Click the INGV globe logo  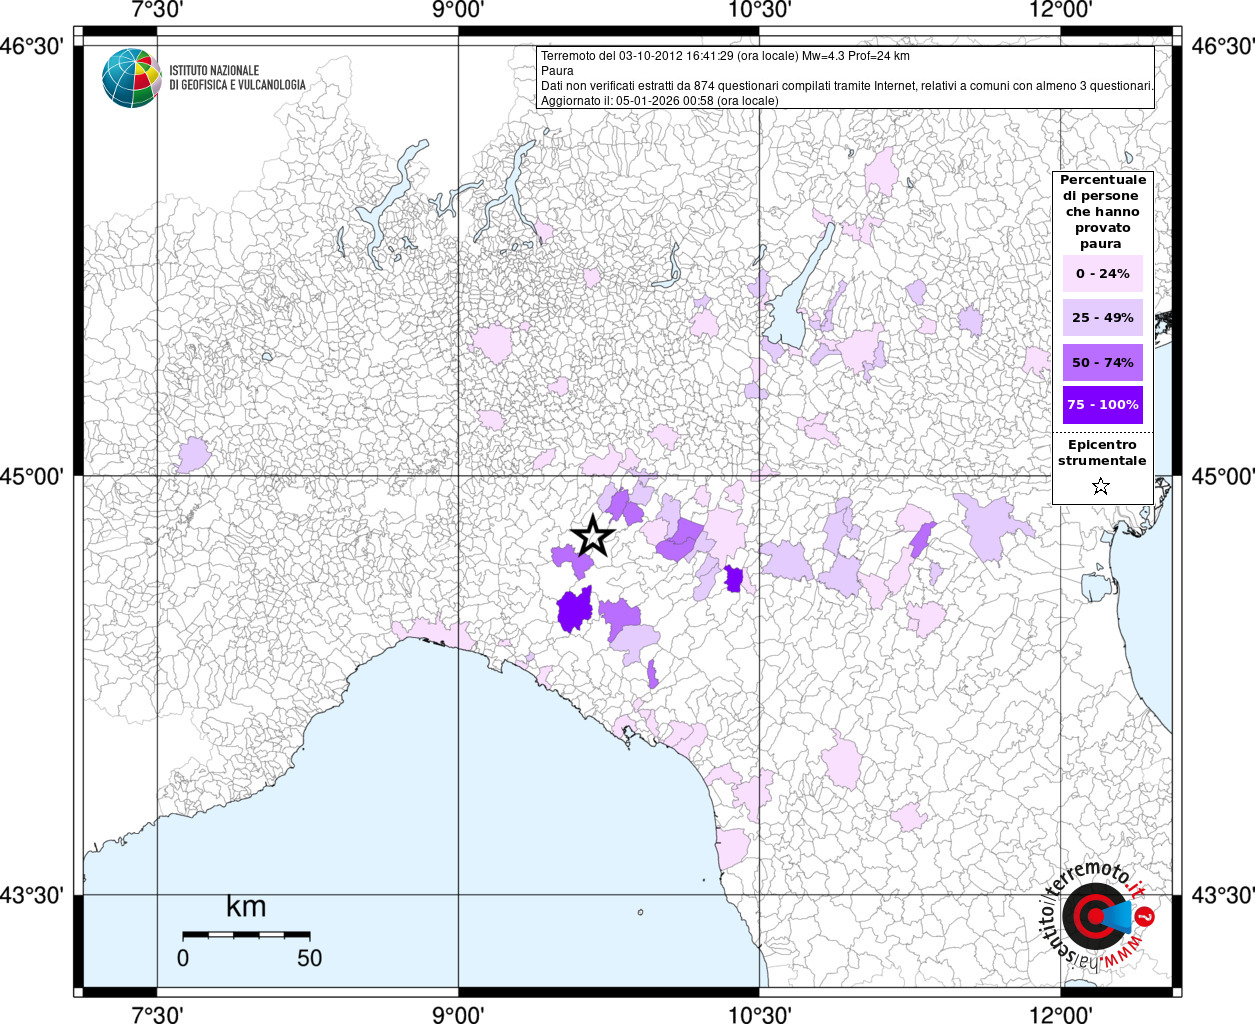pos(131,78)
